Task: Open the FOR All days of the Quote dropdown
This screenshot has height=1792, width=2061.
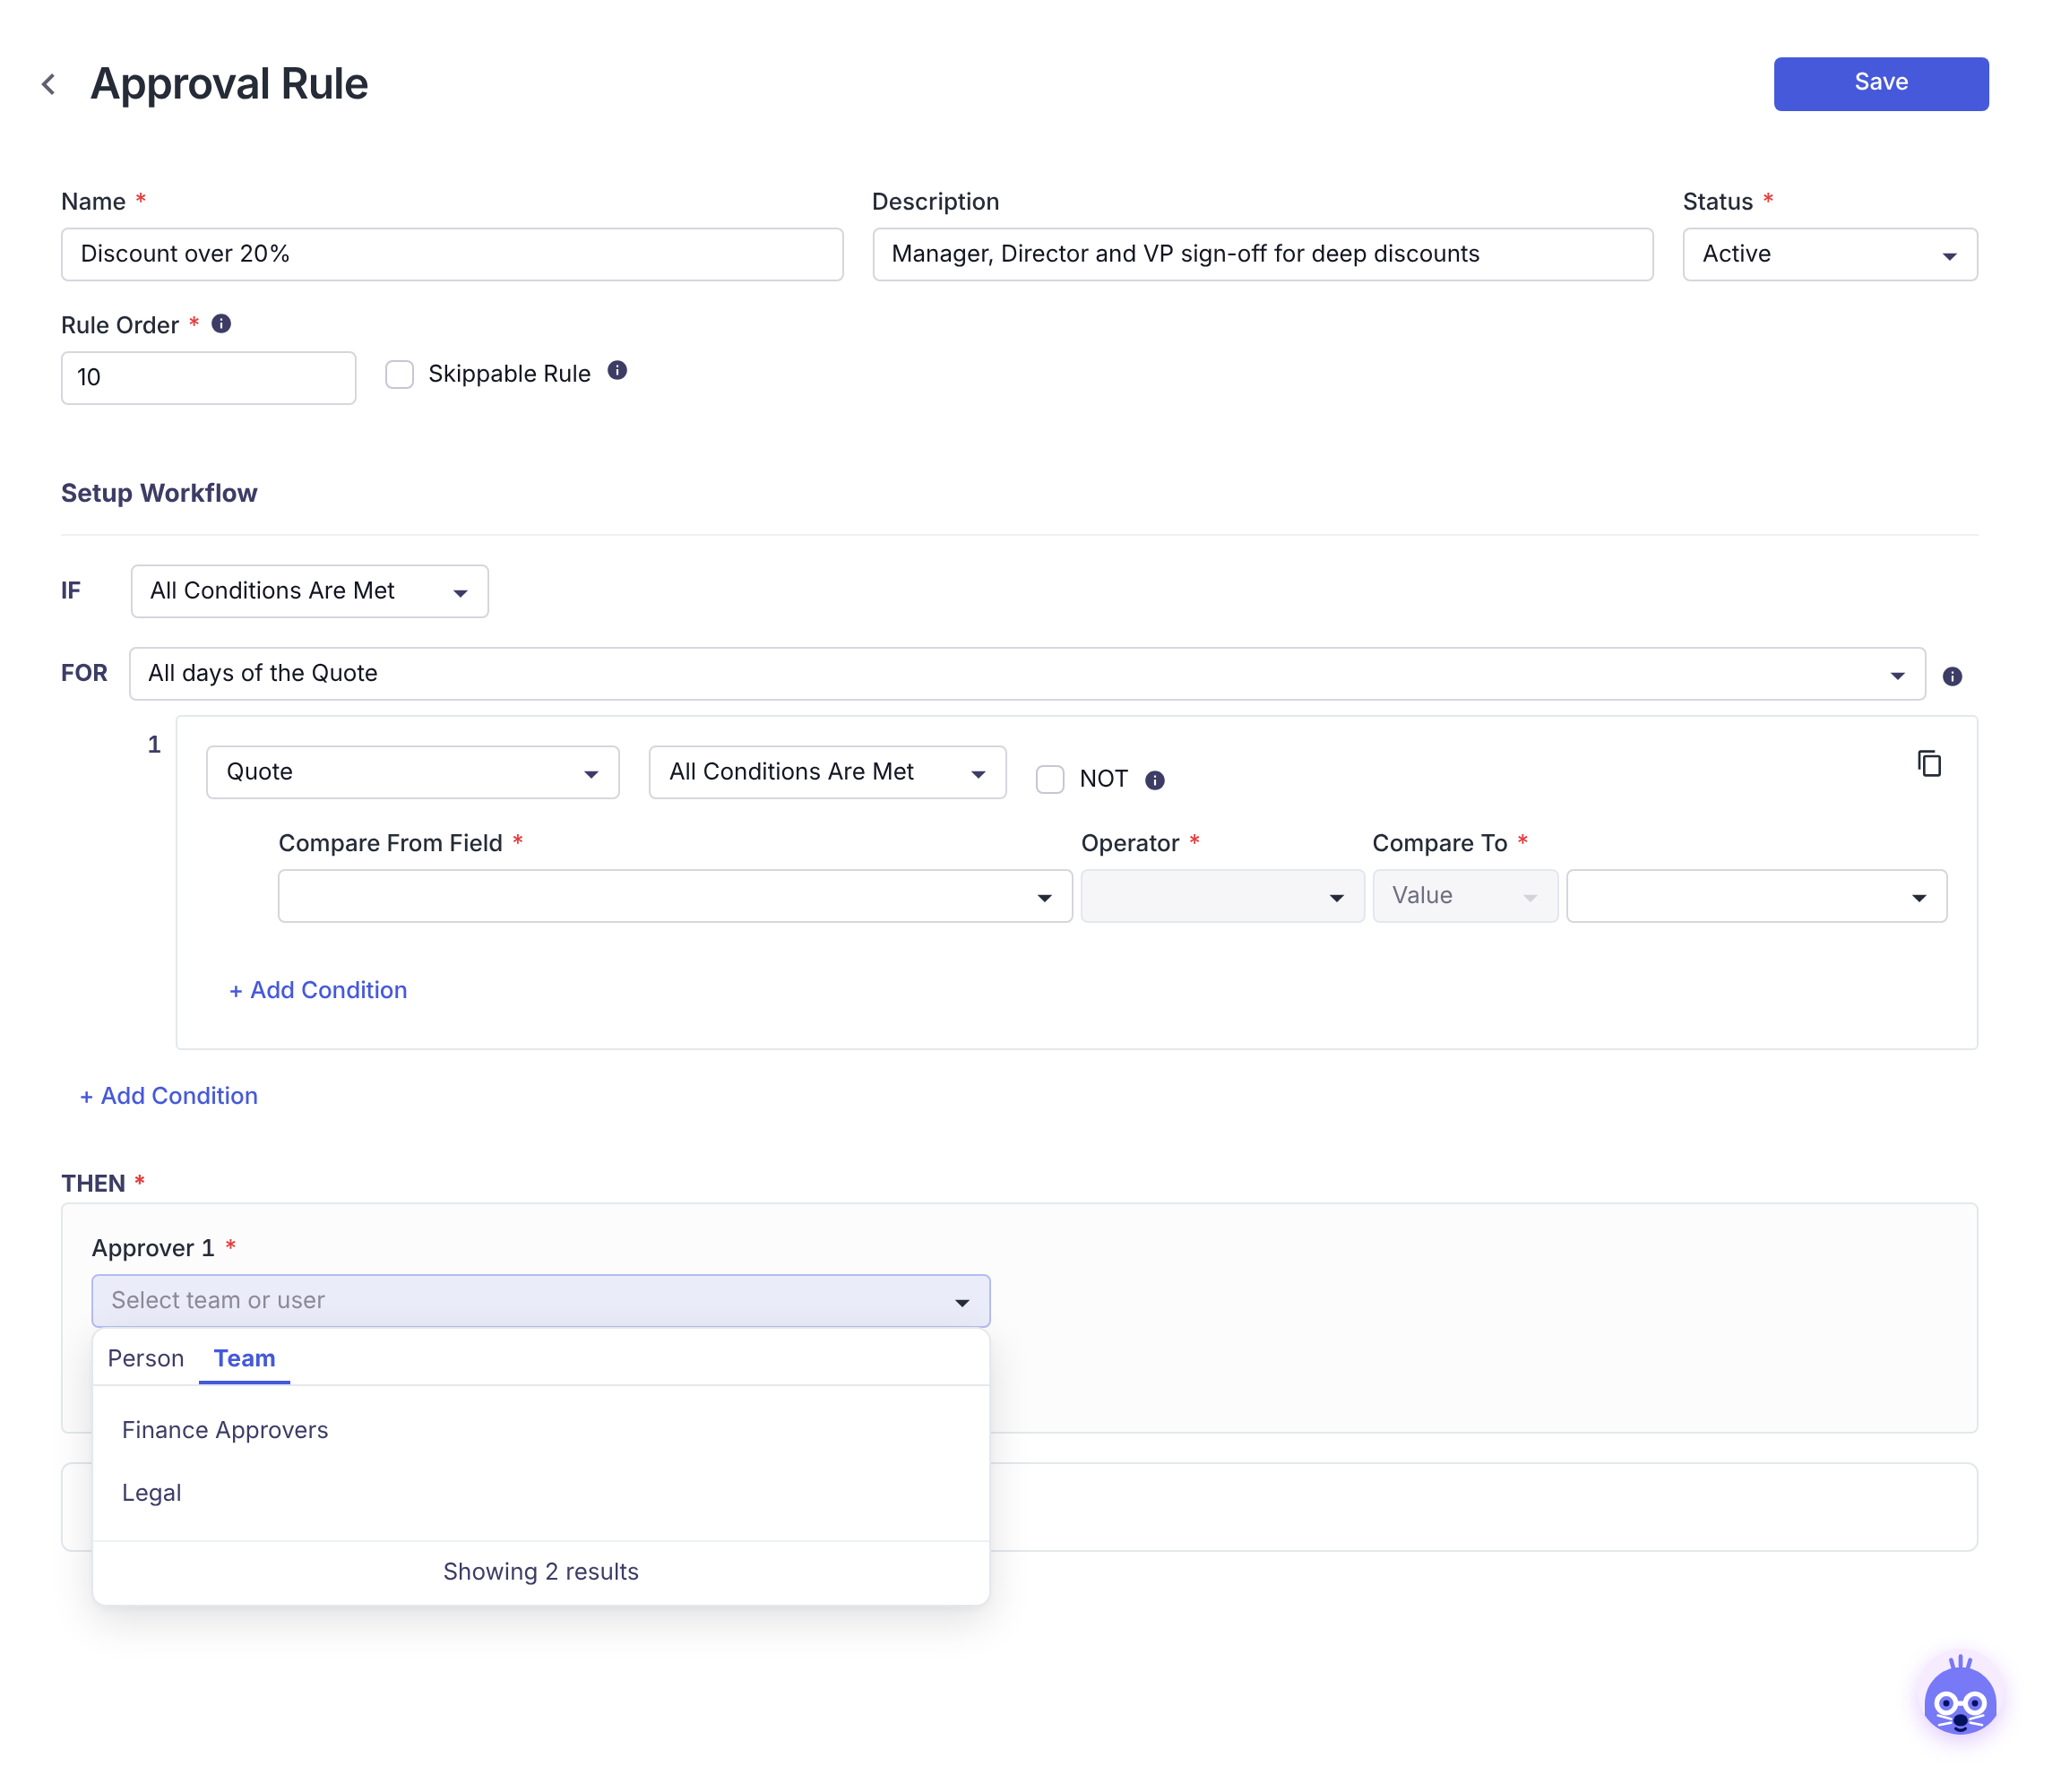Action: [x=1027, y=674]
